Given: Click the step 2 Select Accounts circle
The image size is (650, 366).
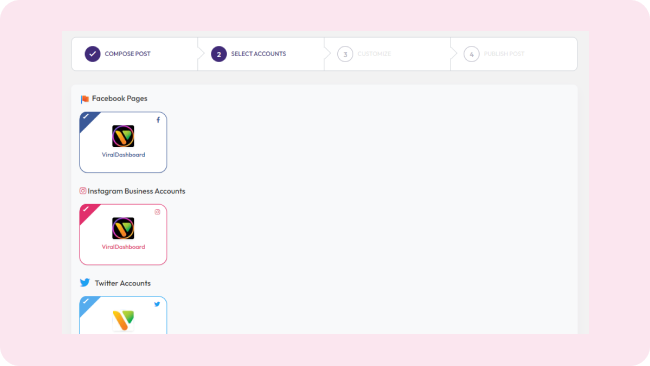Looking at the screenshot, I should 219,54.
